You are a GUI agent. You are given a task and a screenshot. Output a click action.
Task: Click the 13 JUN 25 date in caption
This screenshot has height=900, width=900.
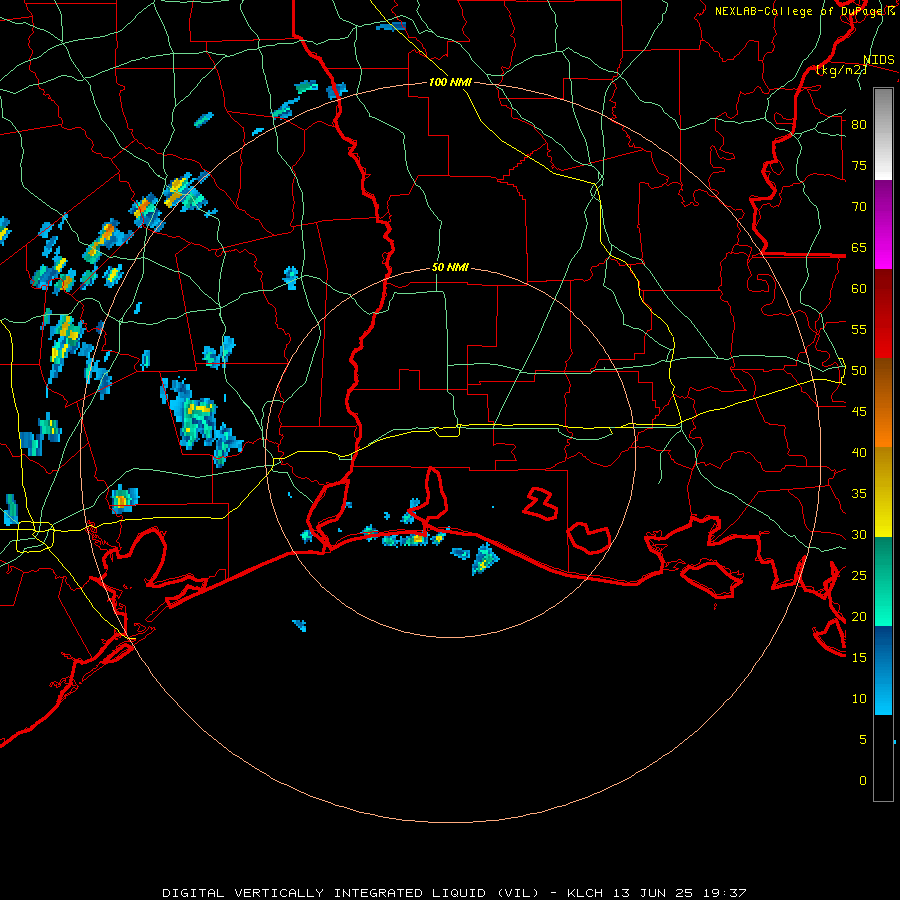point(654,893)
